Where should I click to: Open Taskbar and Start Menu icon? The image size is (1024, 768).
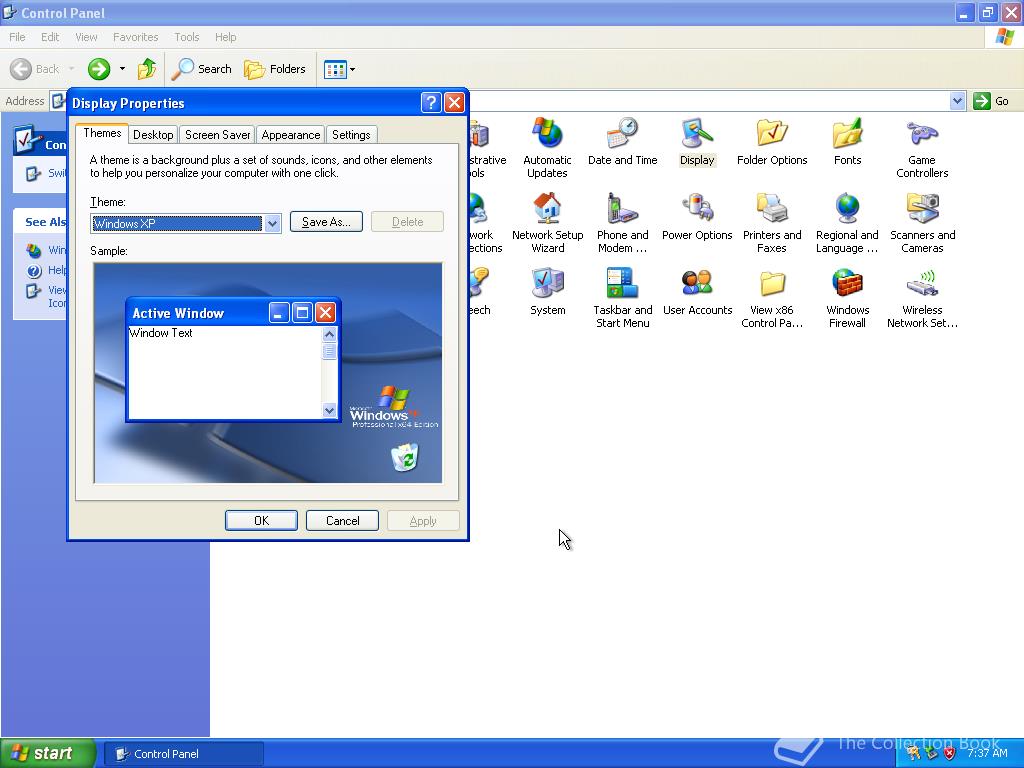622,298
